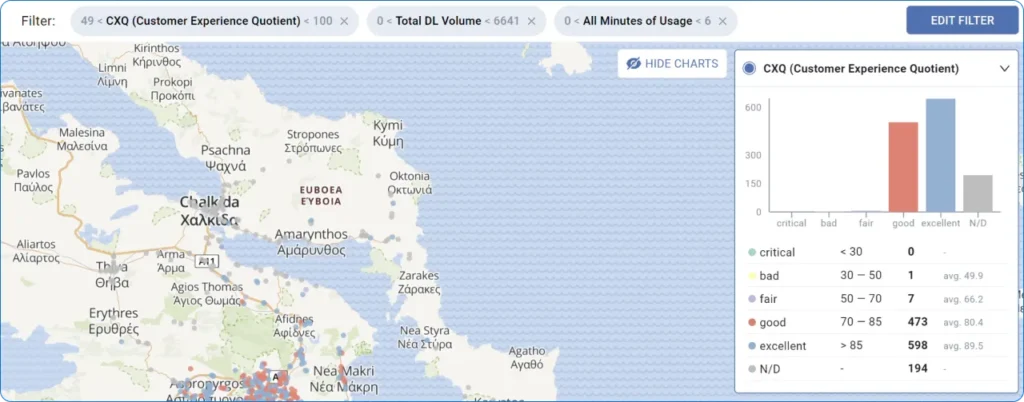Click the N/D gray bar in chart
This screenshot has height=402, width=1024.
tap(977, 193)
